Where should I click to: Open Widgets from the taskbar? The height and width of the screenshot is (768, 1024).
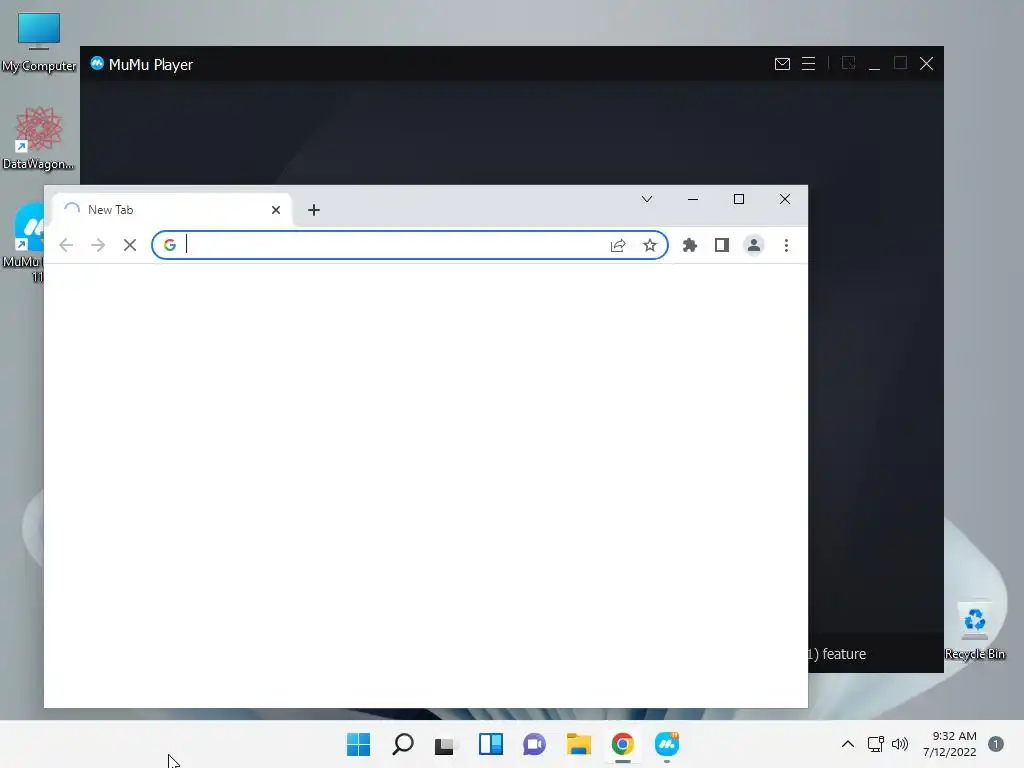[x=490, y=744]
